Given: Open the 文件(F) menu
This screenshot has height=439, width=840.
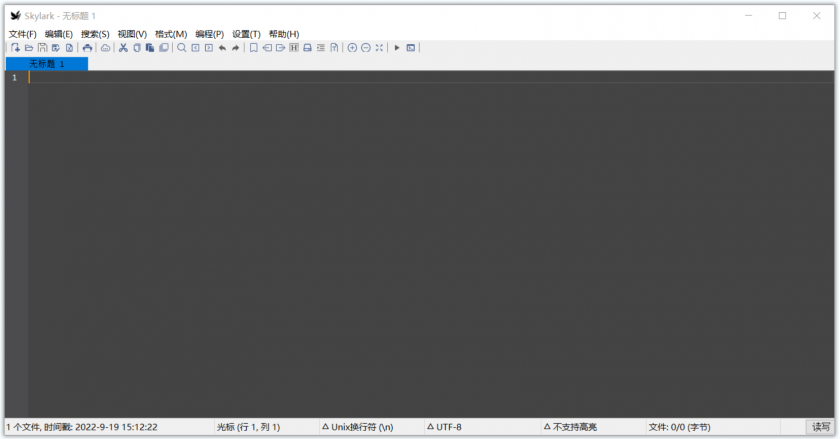Looking at the screenshot, I should point(22,34).
